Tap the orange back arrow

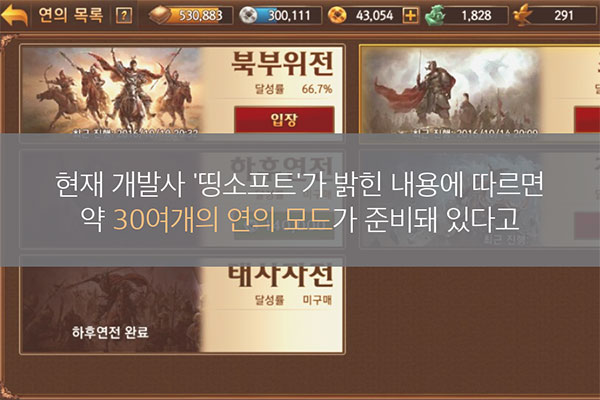pyautogui.click(x=15, y=15)
